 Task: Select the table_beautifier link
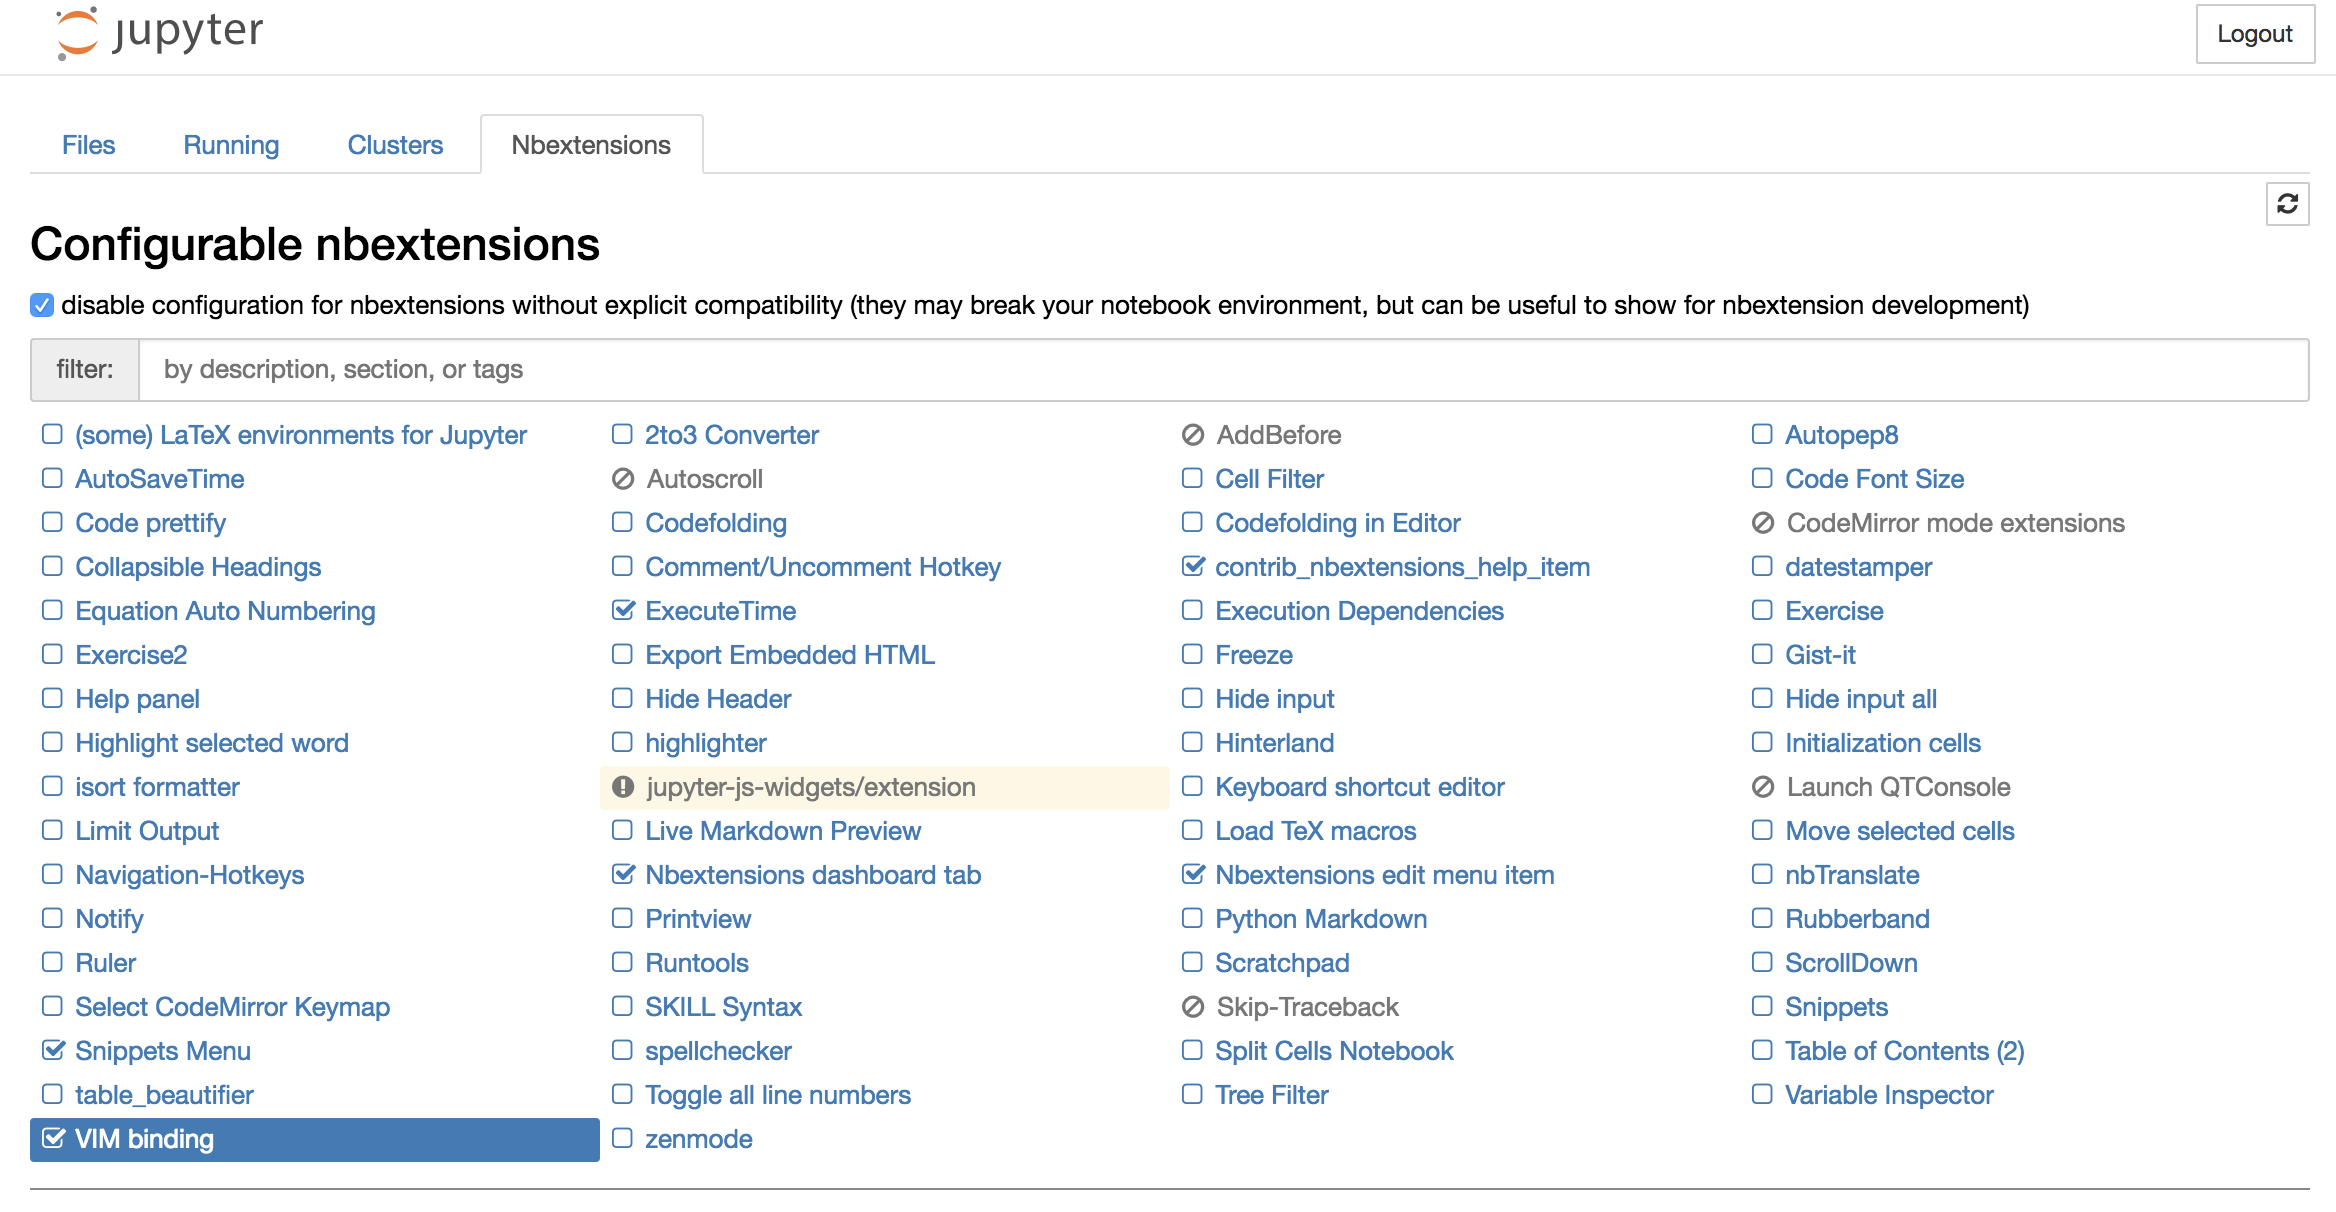pyautogui.click(x=165, y=1095)
